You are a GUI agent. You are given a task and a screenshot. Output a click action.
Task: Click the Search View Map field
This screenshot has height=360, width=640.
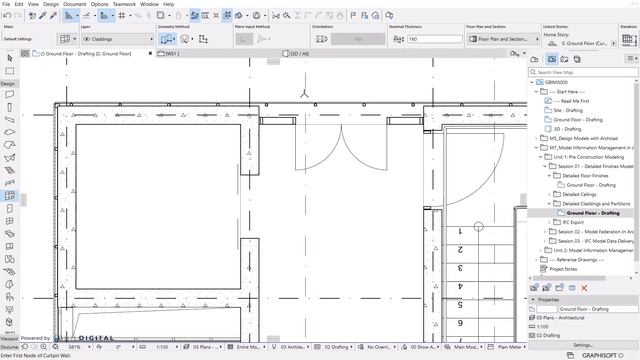pyautogui.click(x=583, y=72)
